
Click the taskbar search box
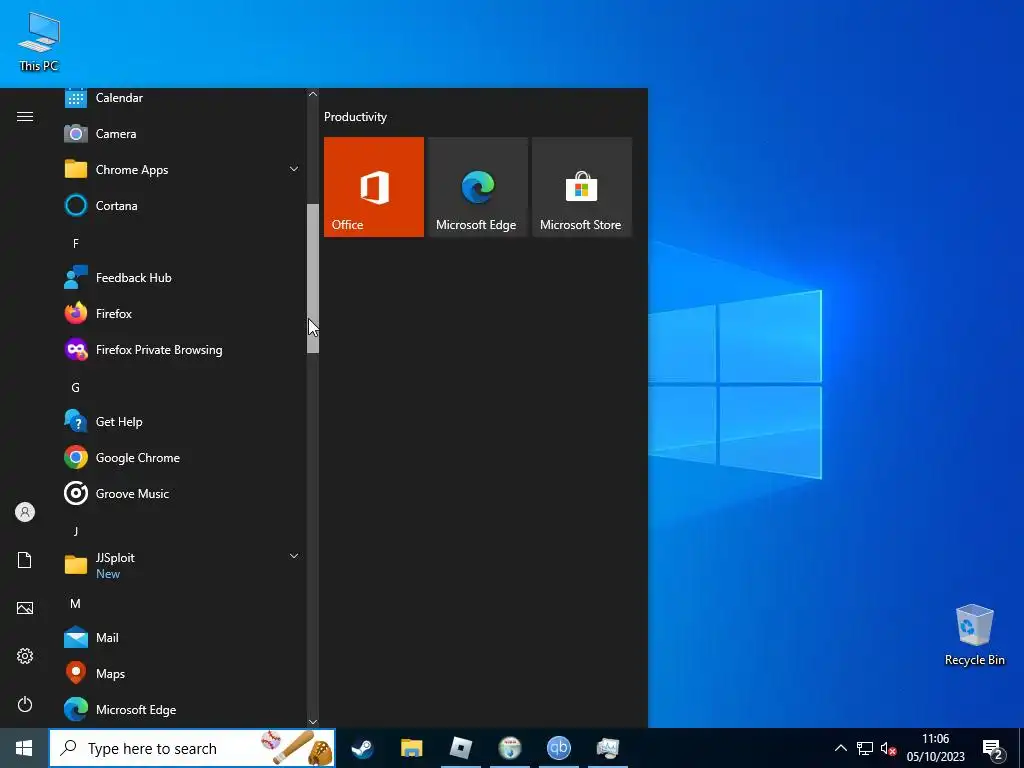tap(192, 748)
